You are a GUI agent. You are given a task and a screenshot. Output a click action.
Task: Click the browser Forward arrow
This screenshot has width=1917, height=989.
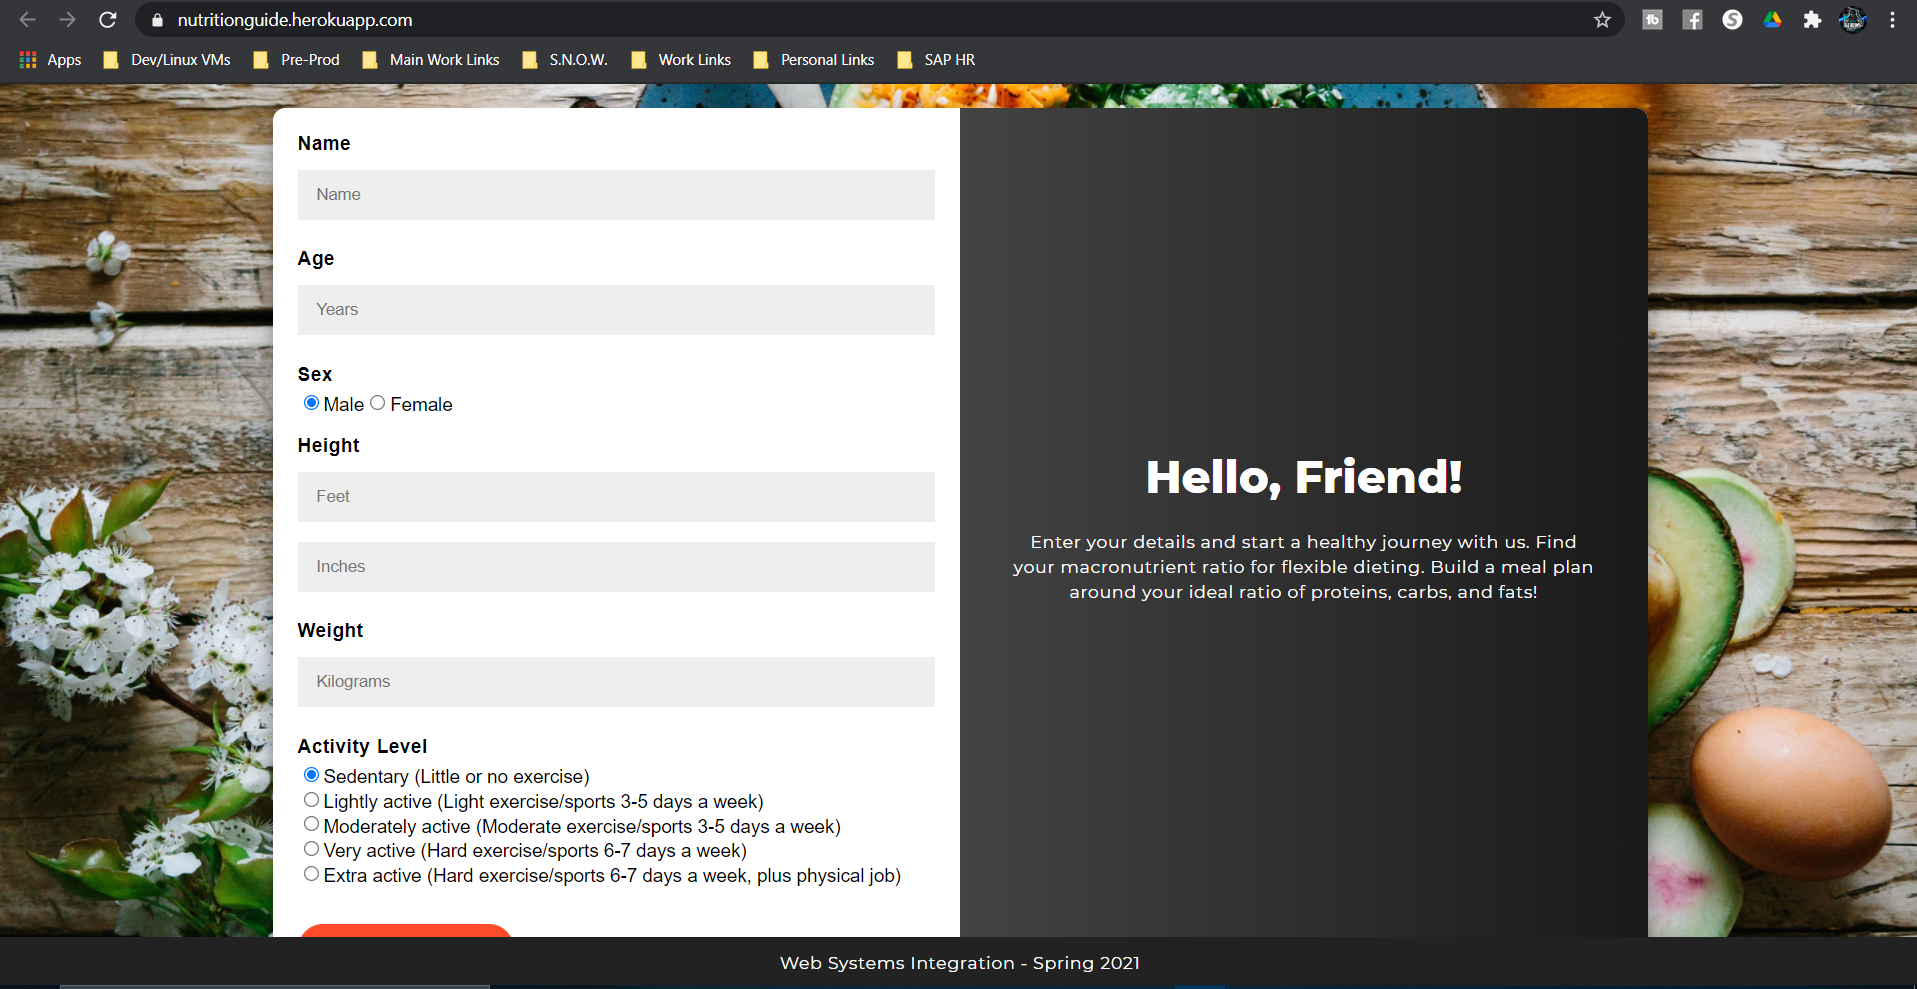click(x=67, y=20)
